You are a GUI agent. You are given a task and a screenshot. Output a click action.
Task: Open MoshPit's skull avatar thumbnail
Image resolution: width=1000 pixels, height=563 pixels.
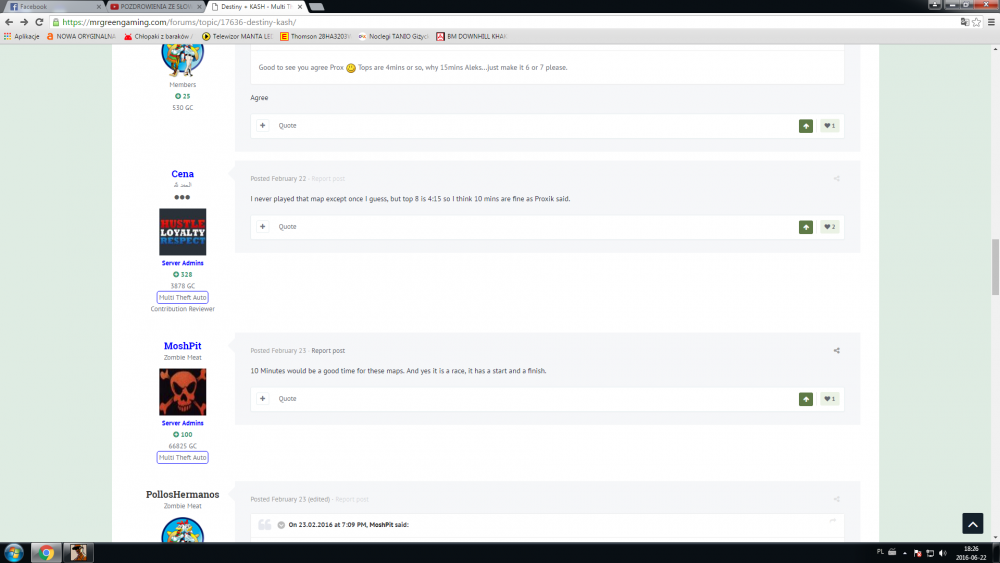[182, 392]
